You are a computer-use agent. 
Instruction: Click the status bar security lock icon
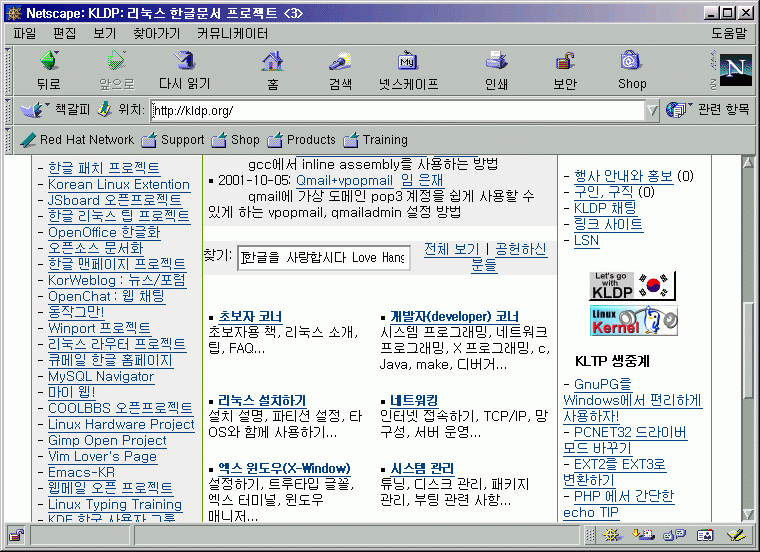[16, 535]
